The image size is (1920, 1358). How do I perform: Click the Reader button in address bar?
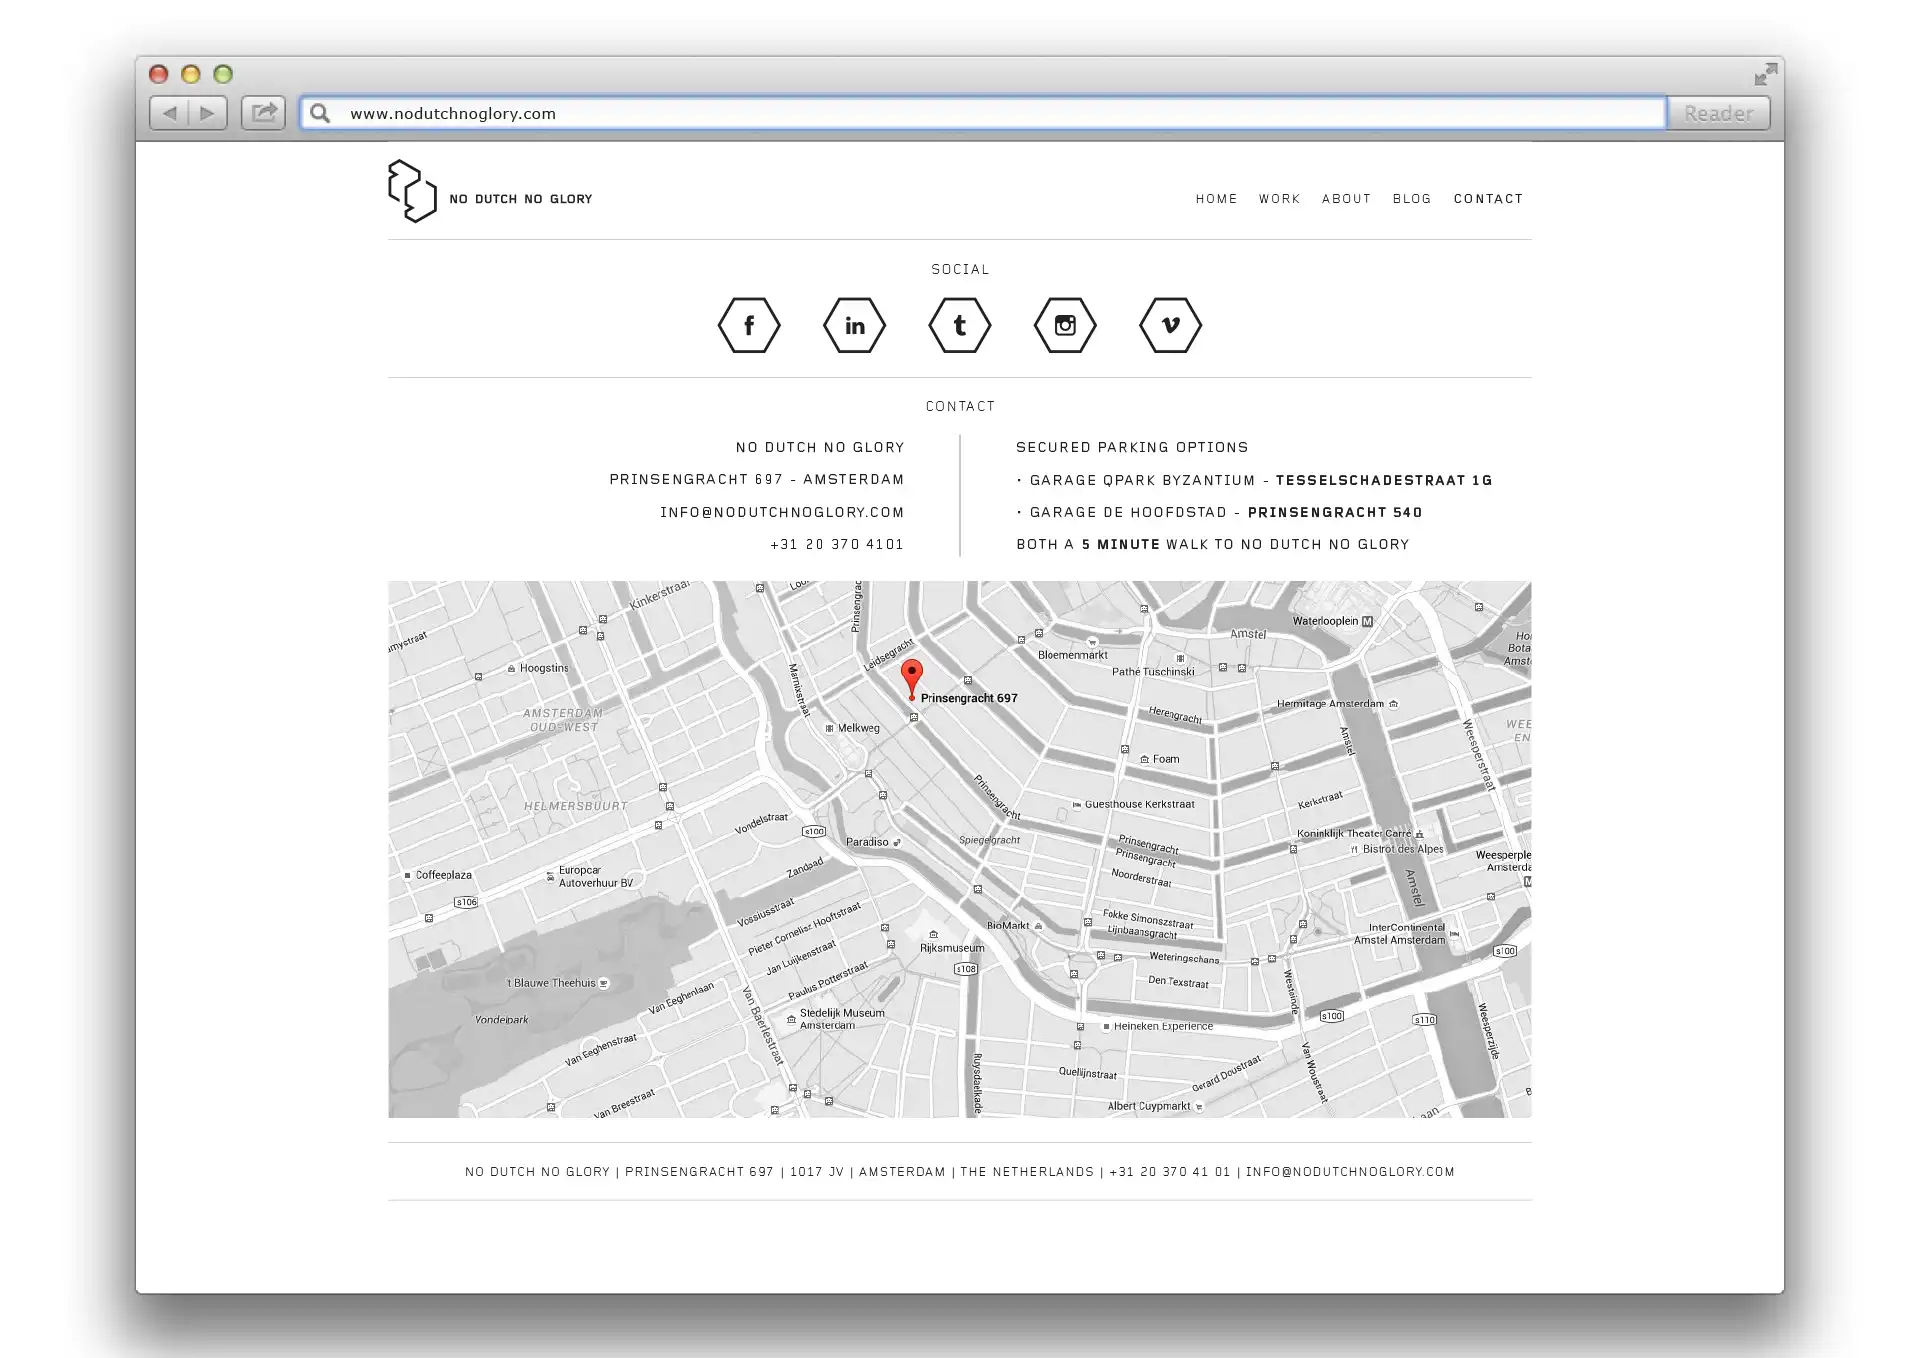pos(1718,113)
